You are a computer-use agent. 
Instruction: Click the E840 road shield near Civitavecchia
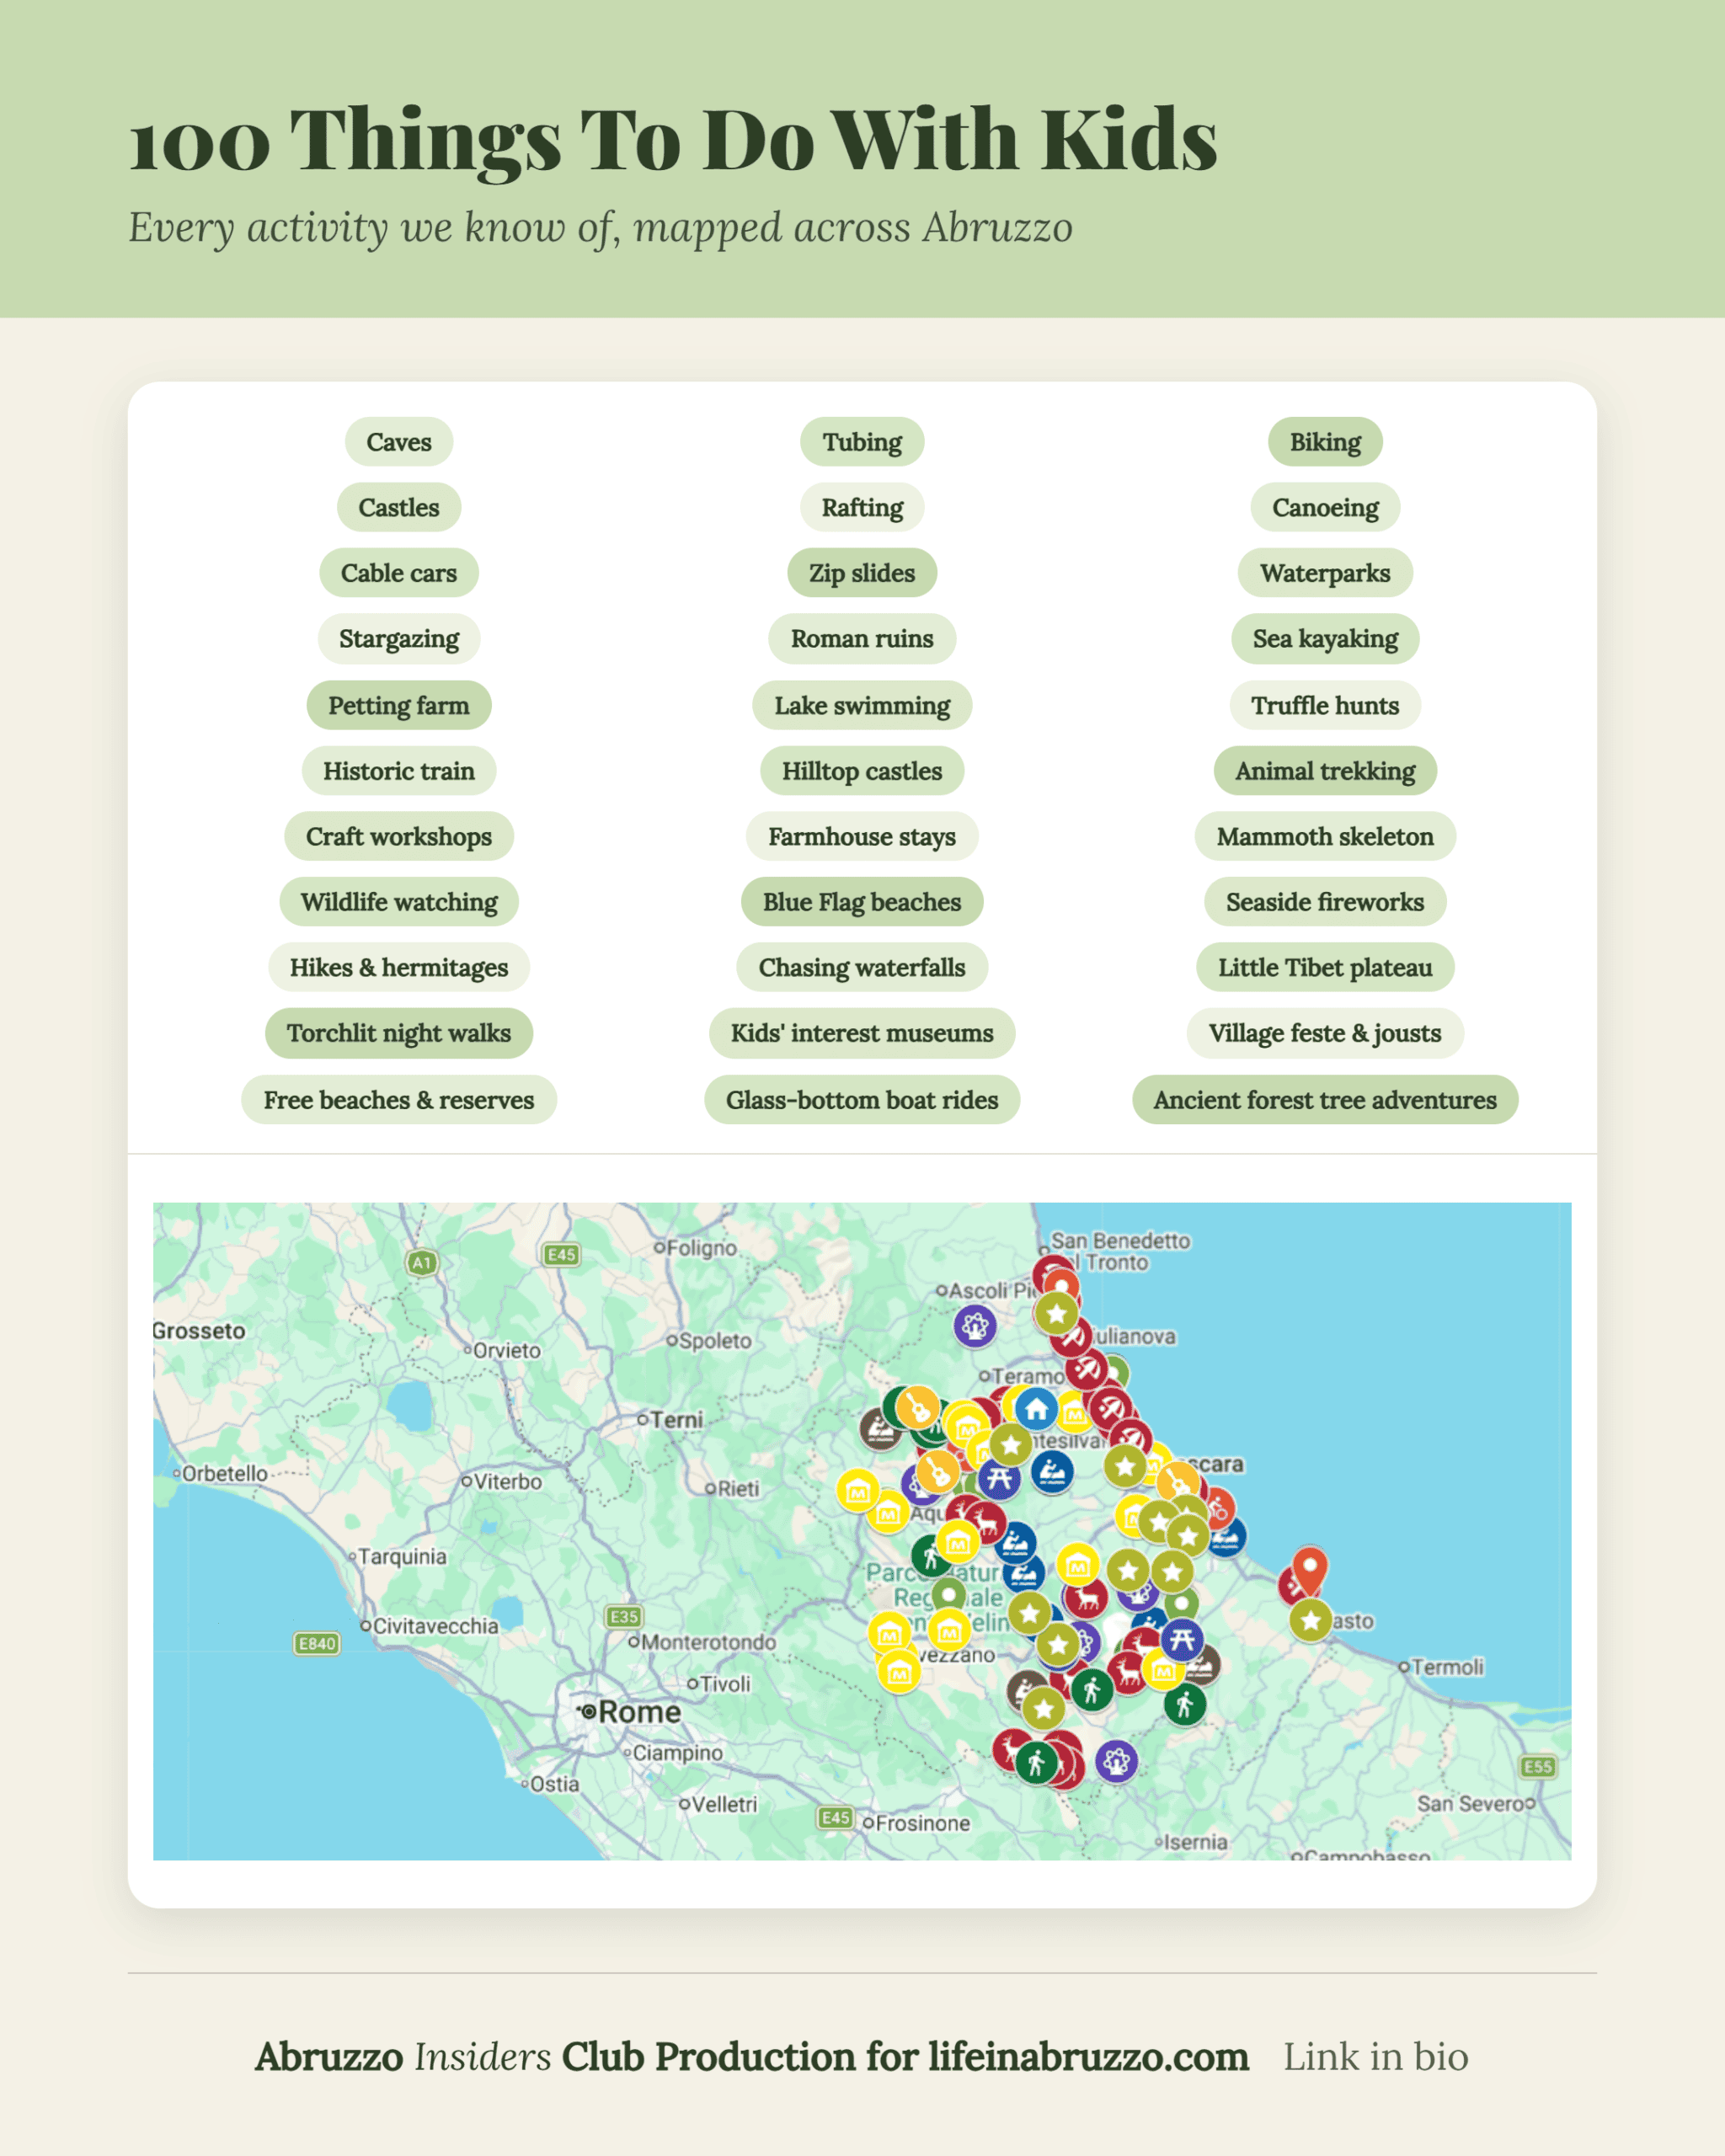[317, 1643]
